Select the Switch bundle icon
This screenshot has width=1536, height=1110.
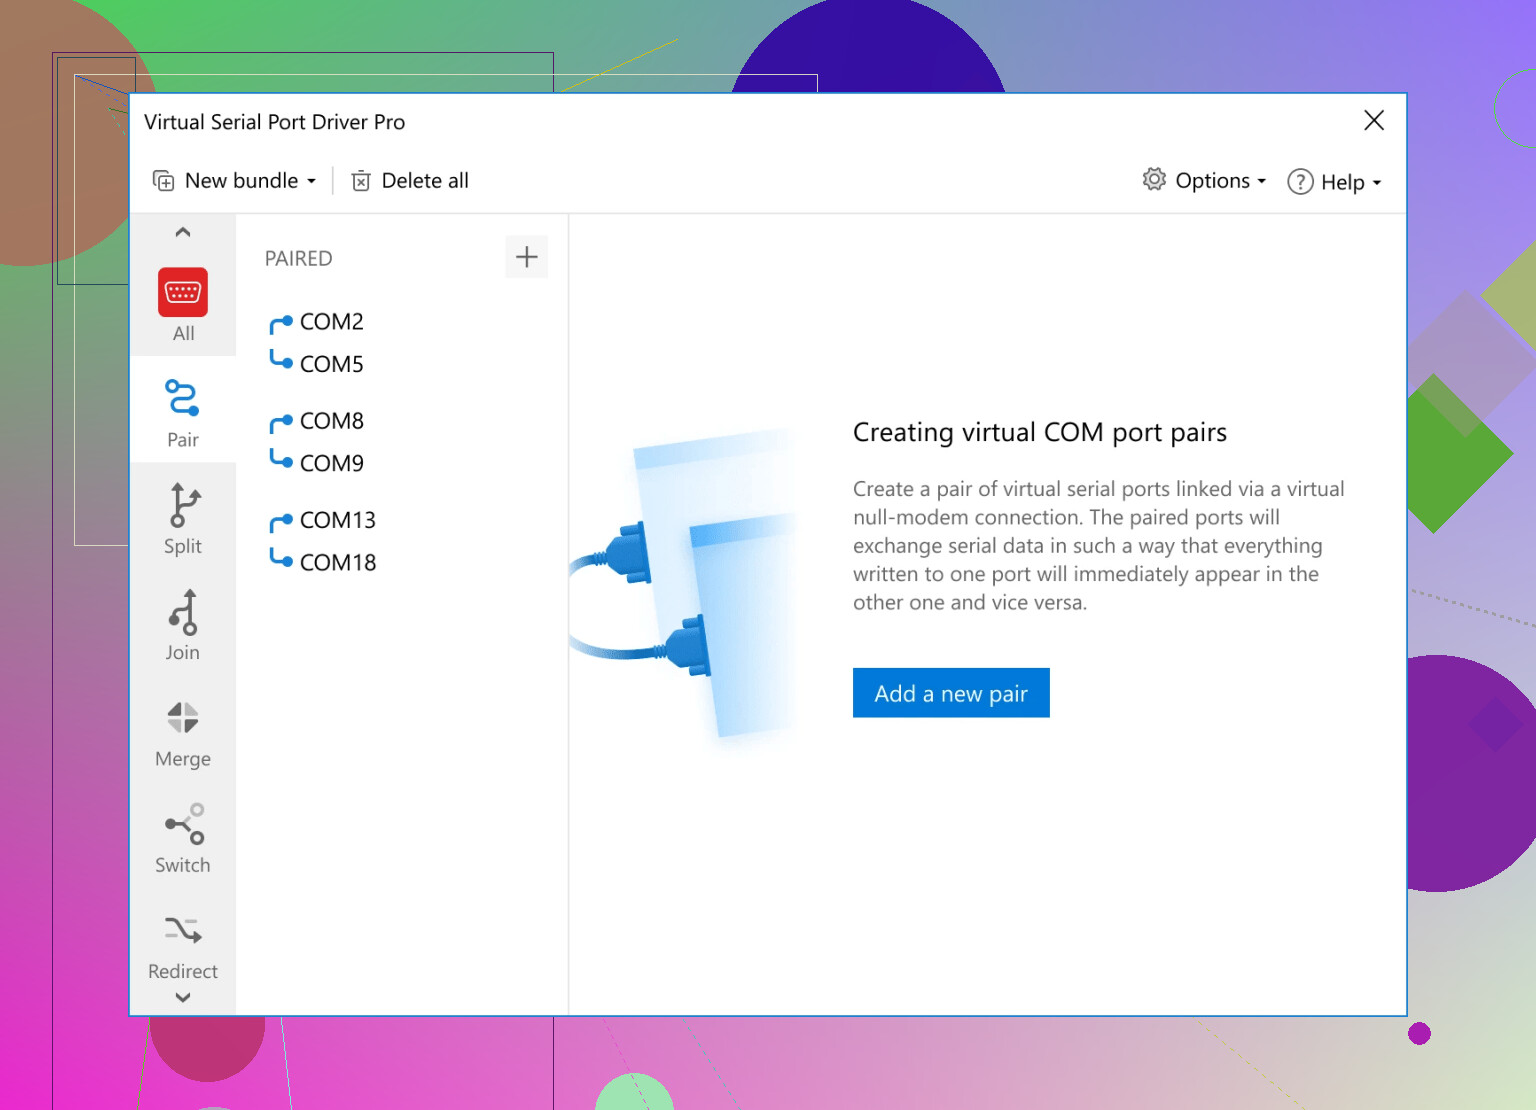coord(183,837)
